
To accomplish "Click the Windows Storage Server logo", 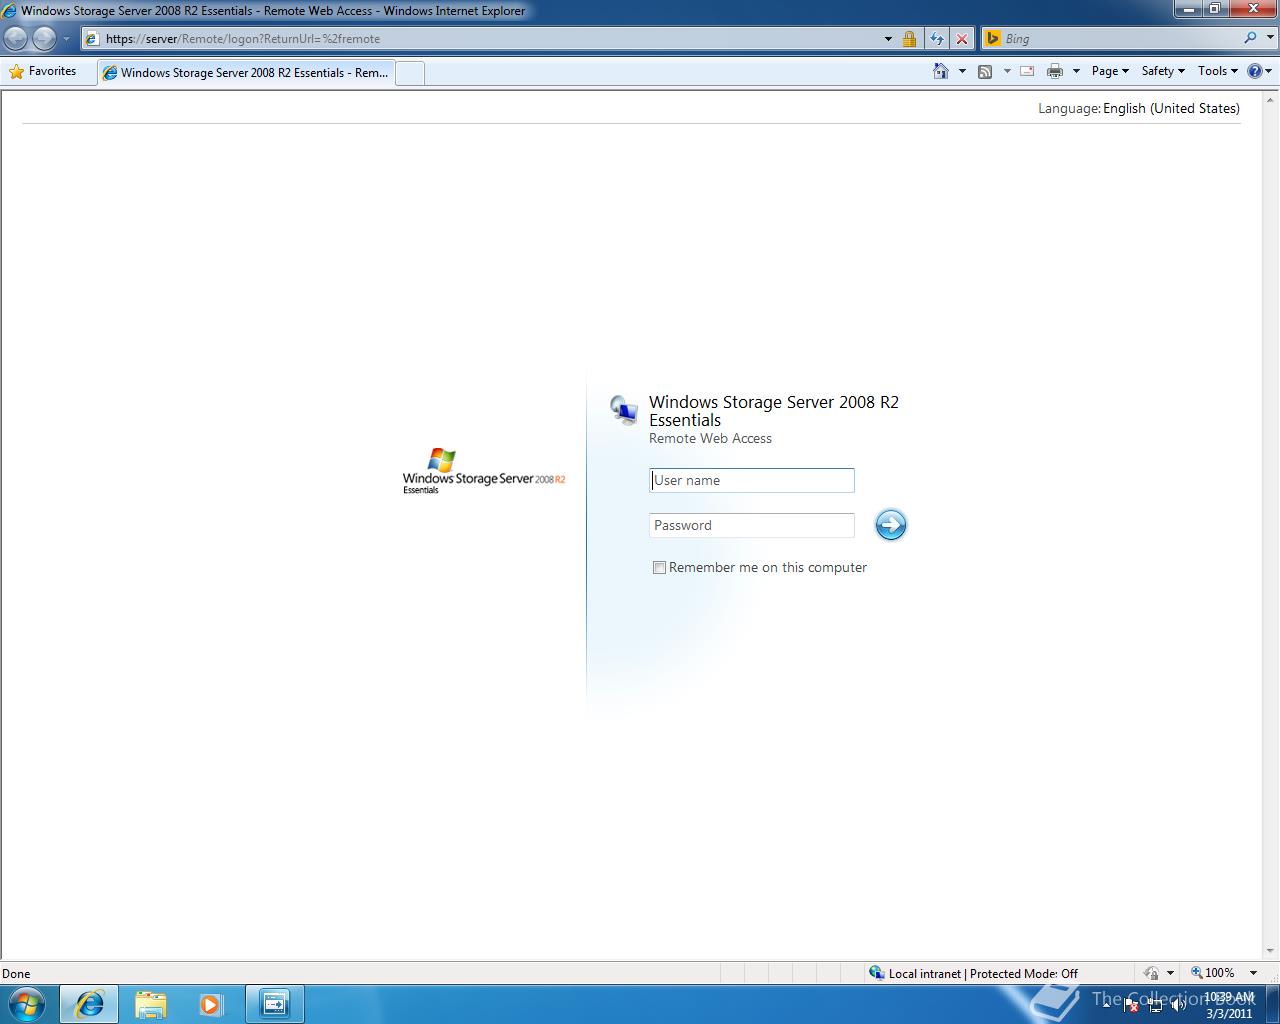I will [x=484, y=471].
